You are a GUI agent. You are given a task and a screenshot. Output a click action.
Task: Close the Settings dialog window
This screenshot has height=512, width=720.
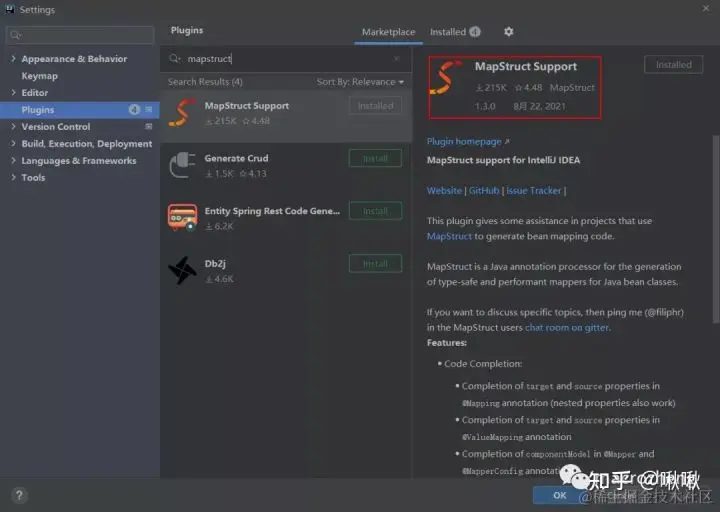click(x=706, y=8)
